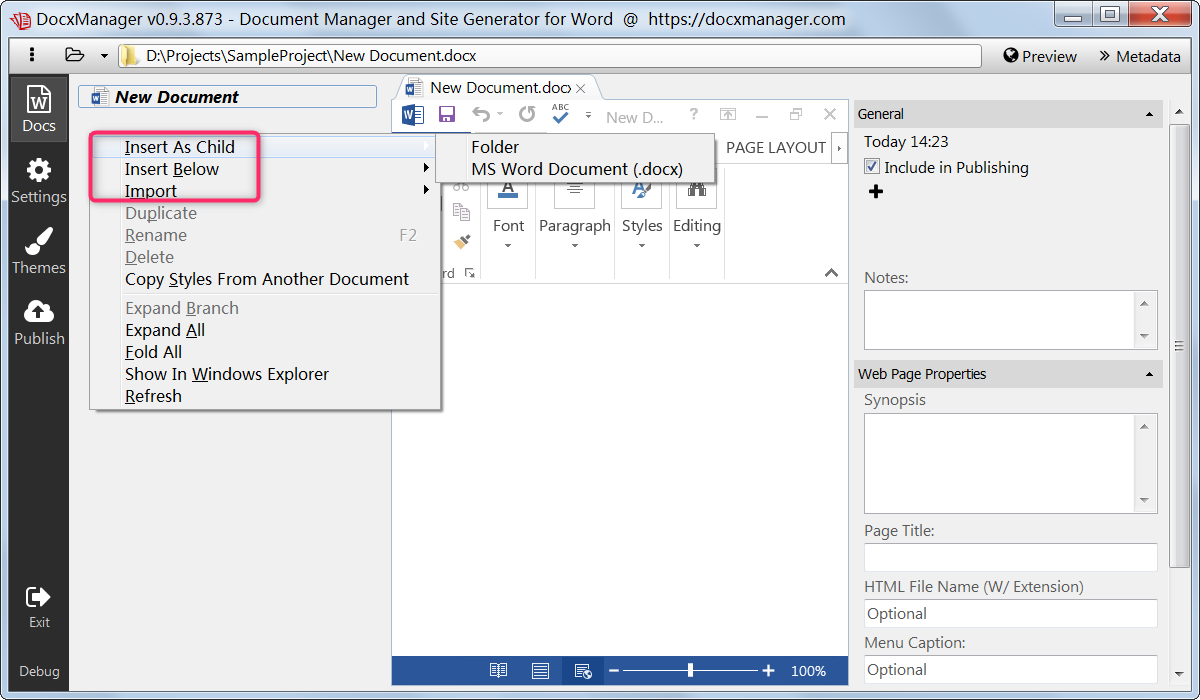Click the Redo/Repeat icon
1200x700 pixels.
527,114
